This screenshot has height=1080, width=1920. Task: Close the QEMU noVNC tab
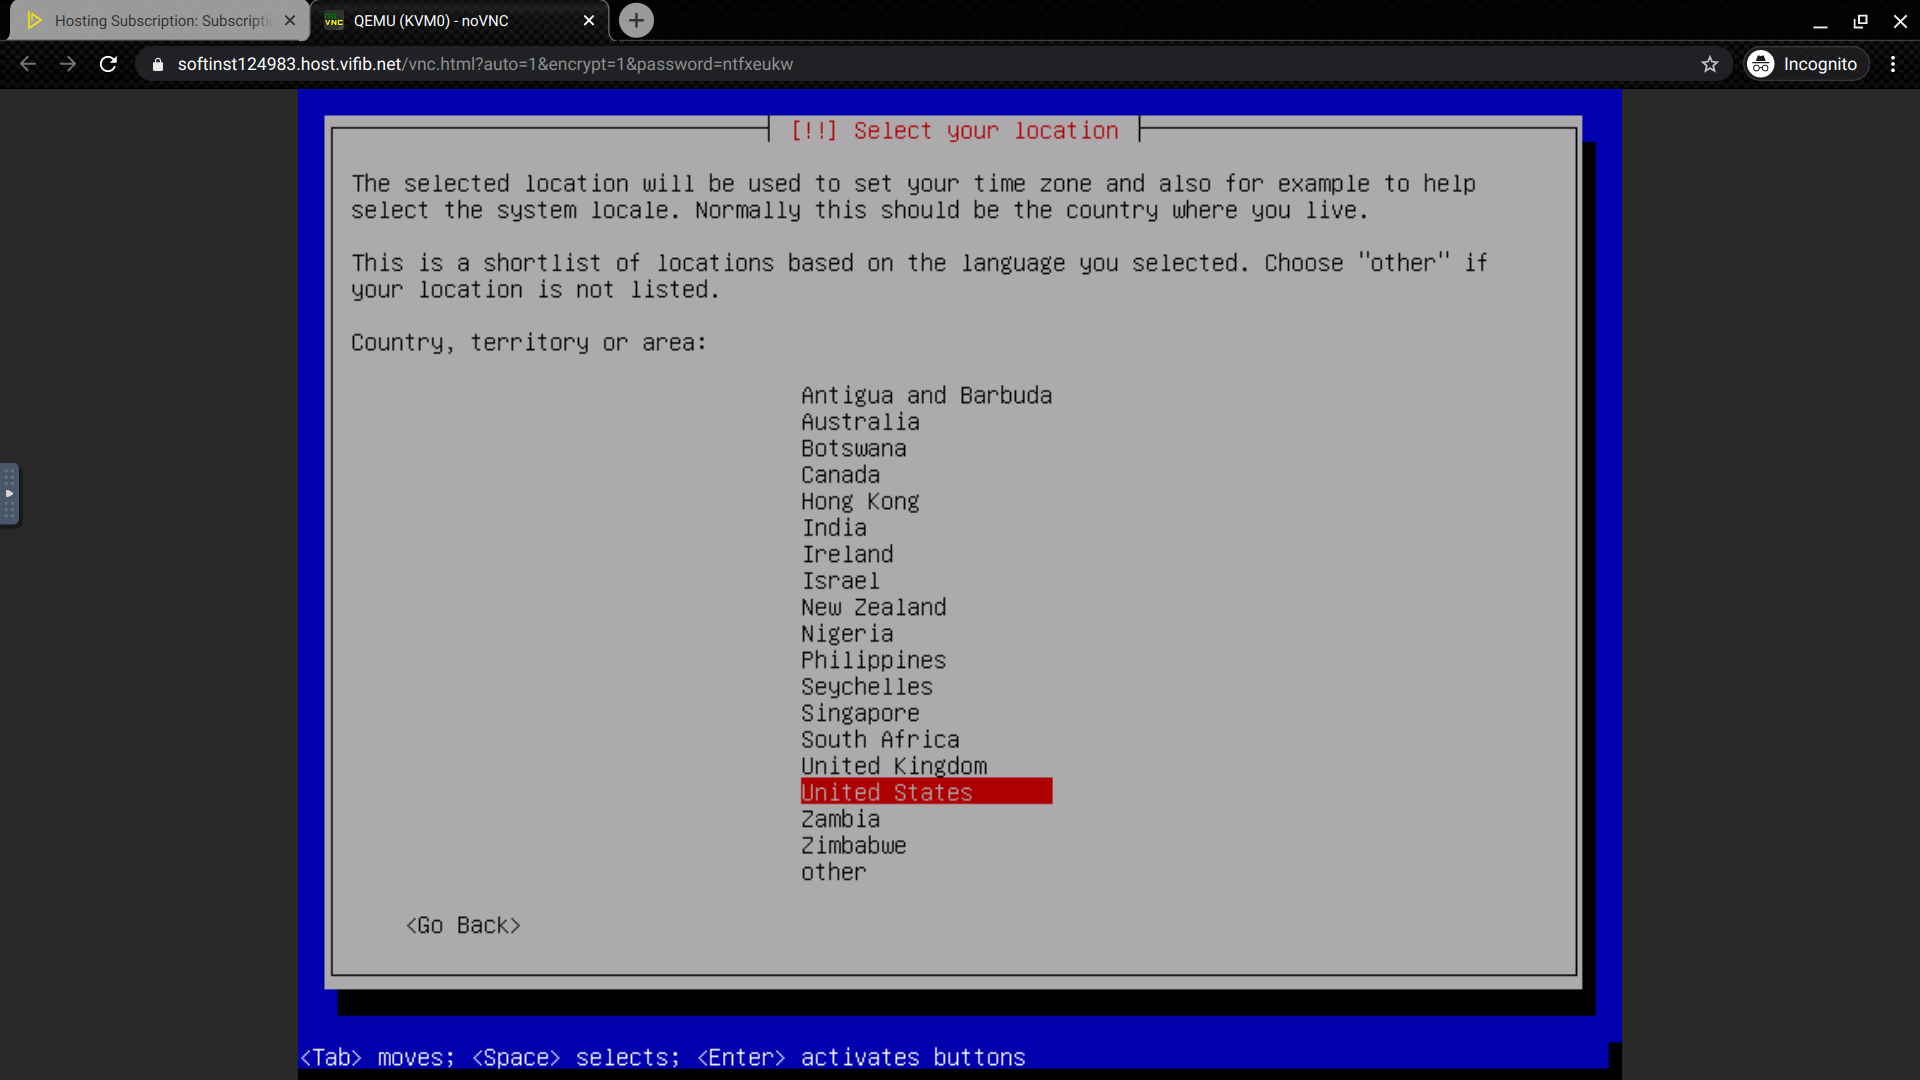pos(589,20)
